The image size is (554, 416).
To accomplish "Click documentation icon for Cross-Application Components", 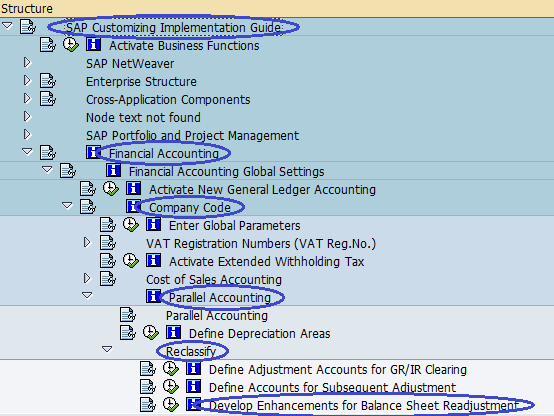I will click(x=48, y=99).
